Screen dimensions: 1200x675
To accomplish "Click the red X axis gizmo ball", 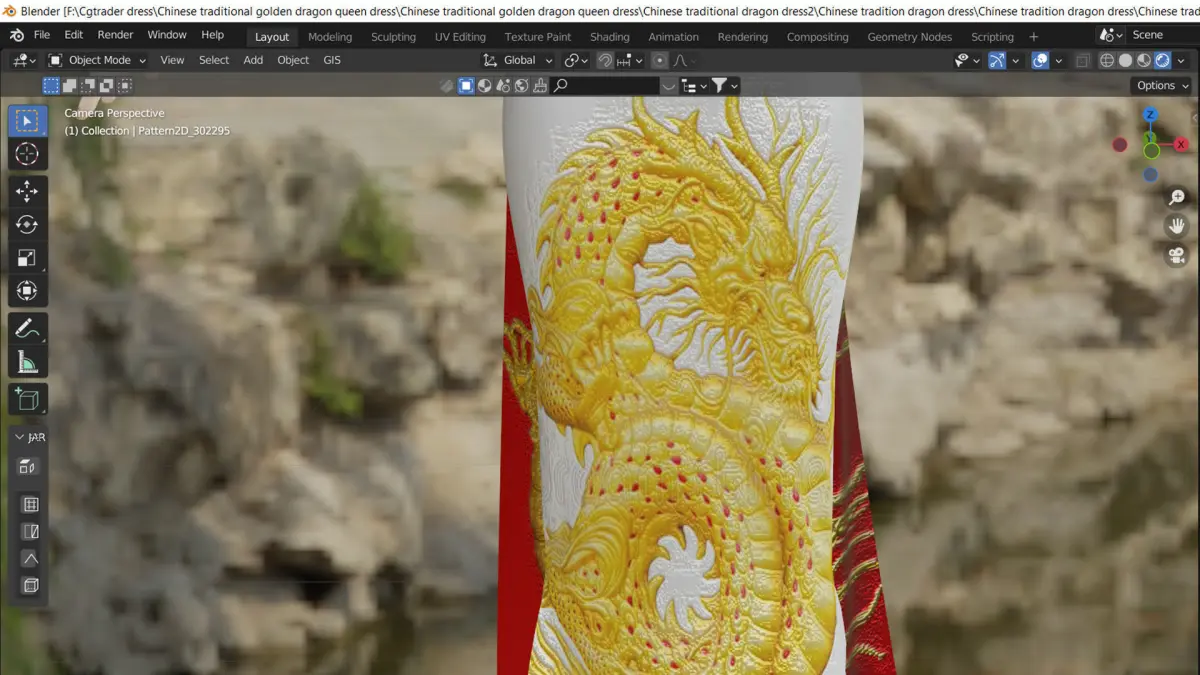I will pyautogui.click(x=1181, y=145).
